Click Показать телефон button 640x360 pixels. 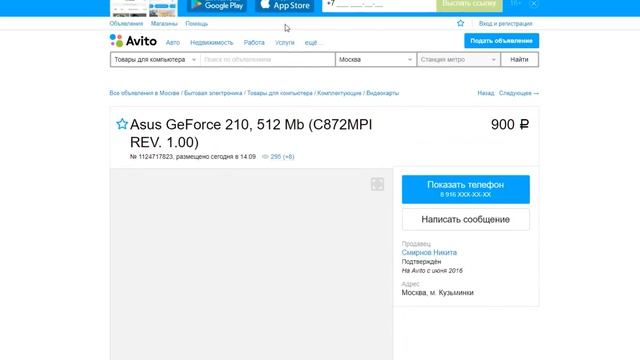tap(466, 189)
